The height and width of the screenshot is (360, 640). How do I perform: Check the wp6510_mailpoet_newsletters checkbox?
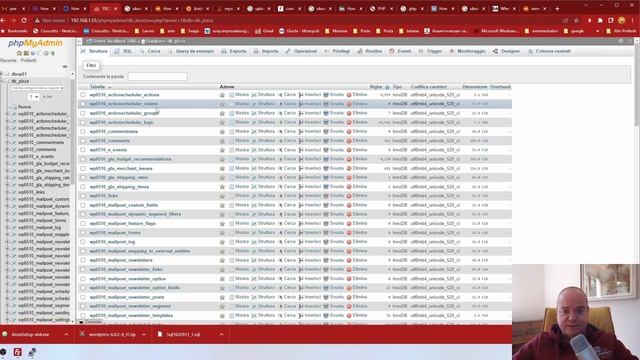tap(83, 260)
